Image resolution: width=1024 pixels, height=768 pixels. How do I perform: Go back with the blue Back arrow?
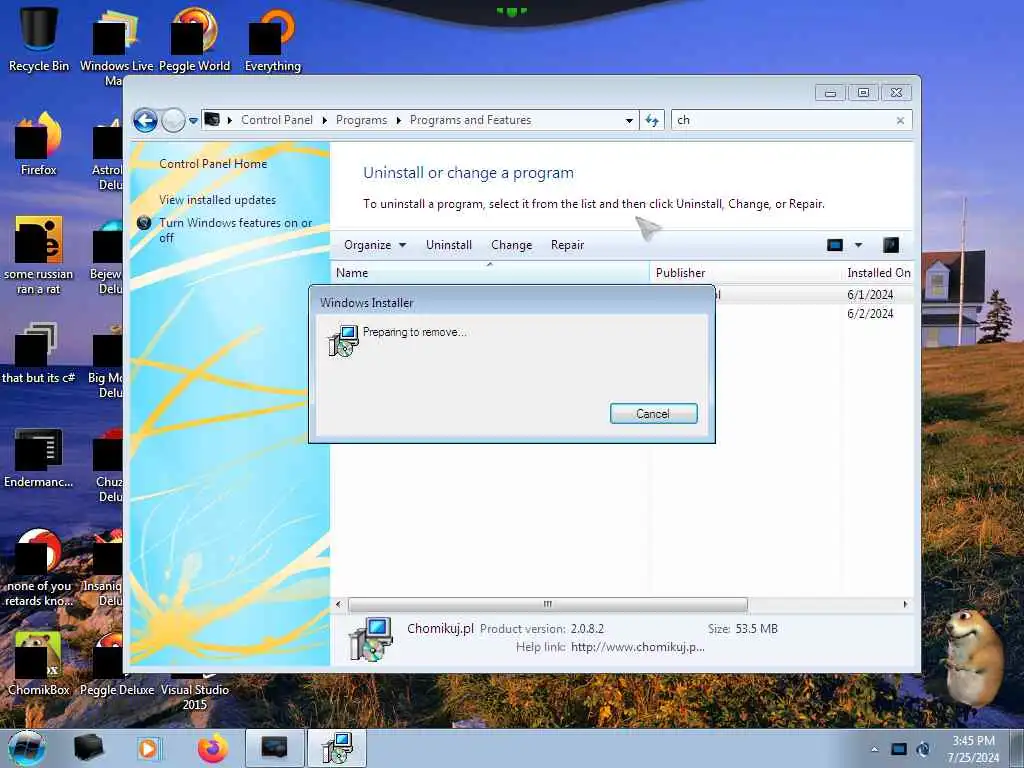(145, 120)
